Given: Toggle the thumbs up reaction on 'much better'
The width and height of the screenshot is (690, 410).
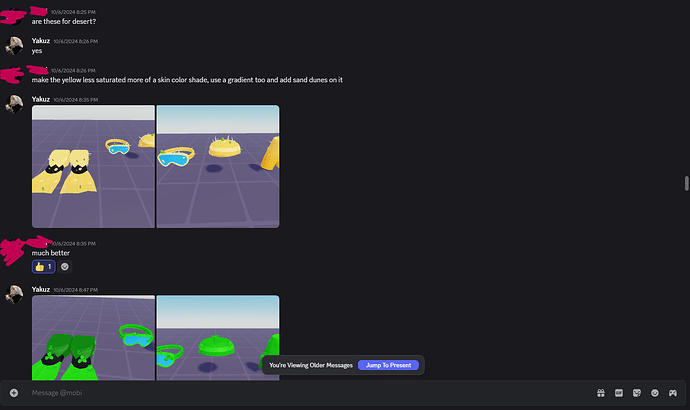Looking at the screenshot, I should click(44, 267).
